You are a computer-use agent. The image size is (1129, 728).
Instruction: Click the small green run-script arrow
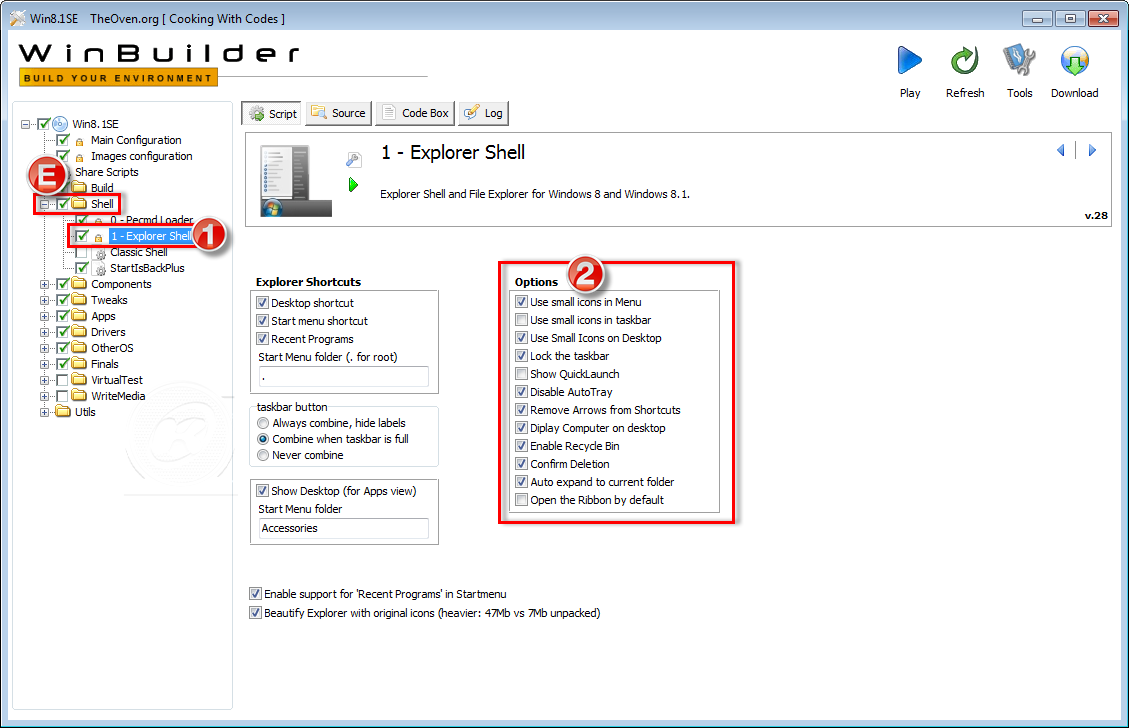tap(354, 185)
